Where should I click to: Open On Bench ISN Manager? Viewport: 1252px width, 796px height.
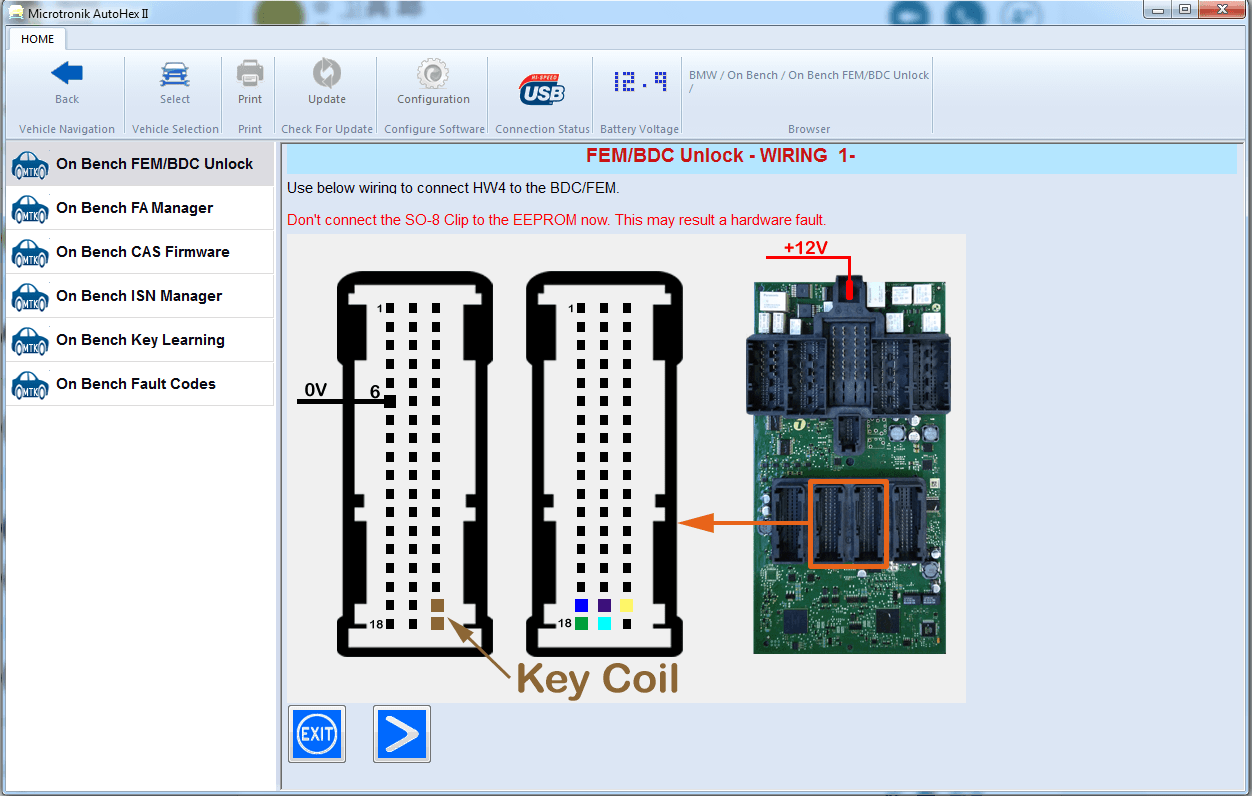coord(140,296)
